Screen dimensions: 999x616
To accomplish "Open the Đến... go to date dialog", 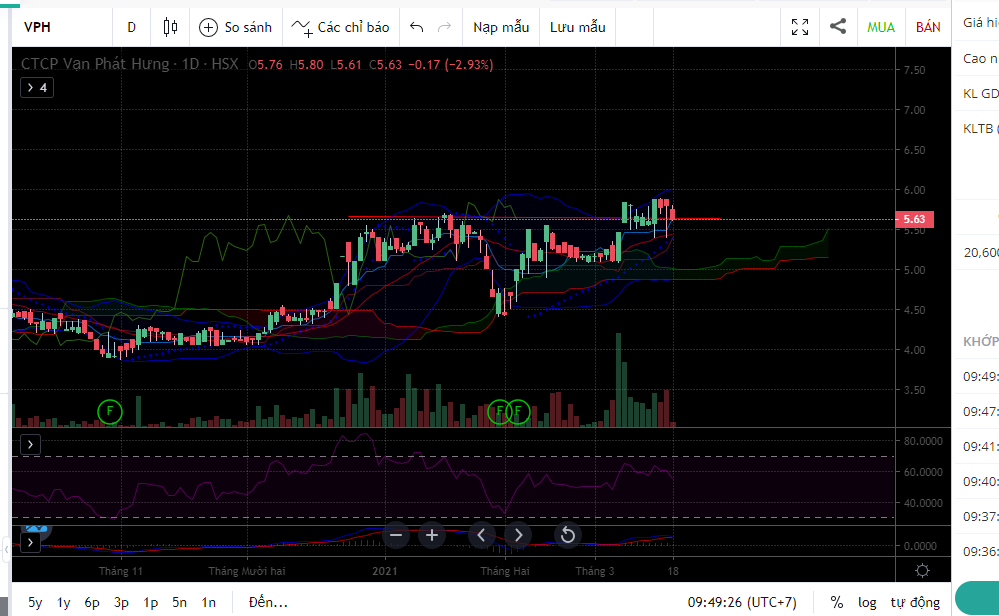I will coord(268,602).
